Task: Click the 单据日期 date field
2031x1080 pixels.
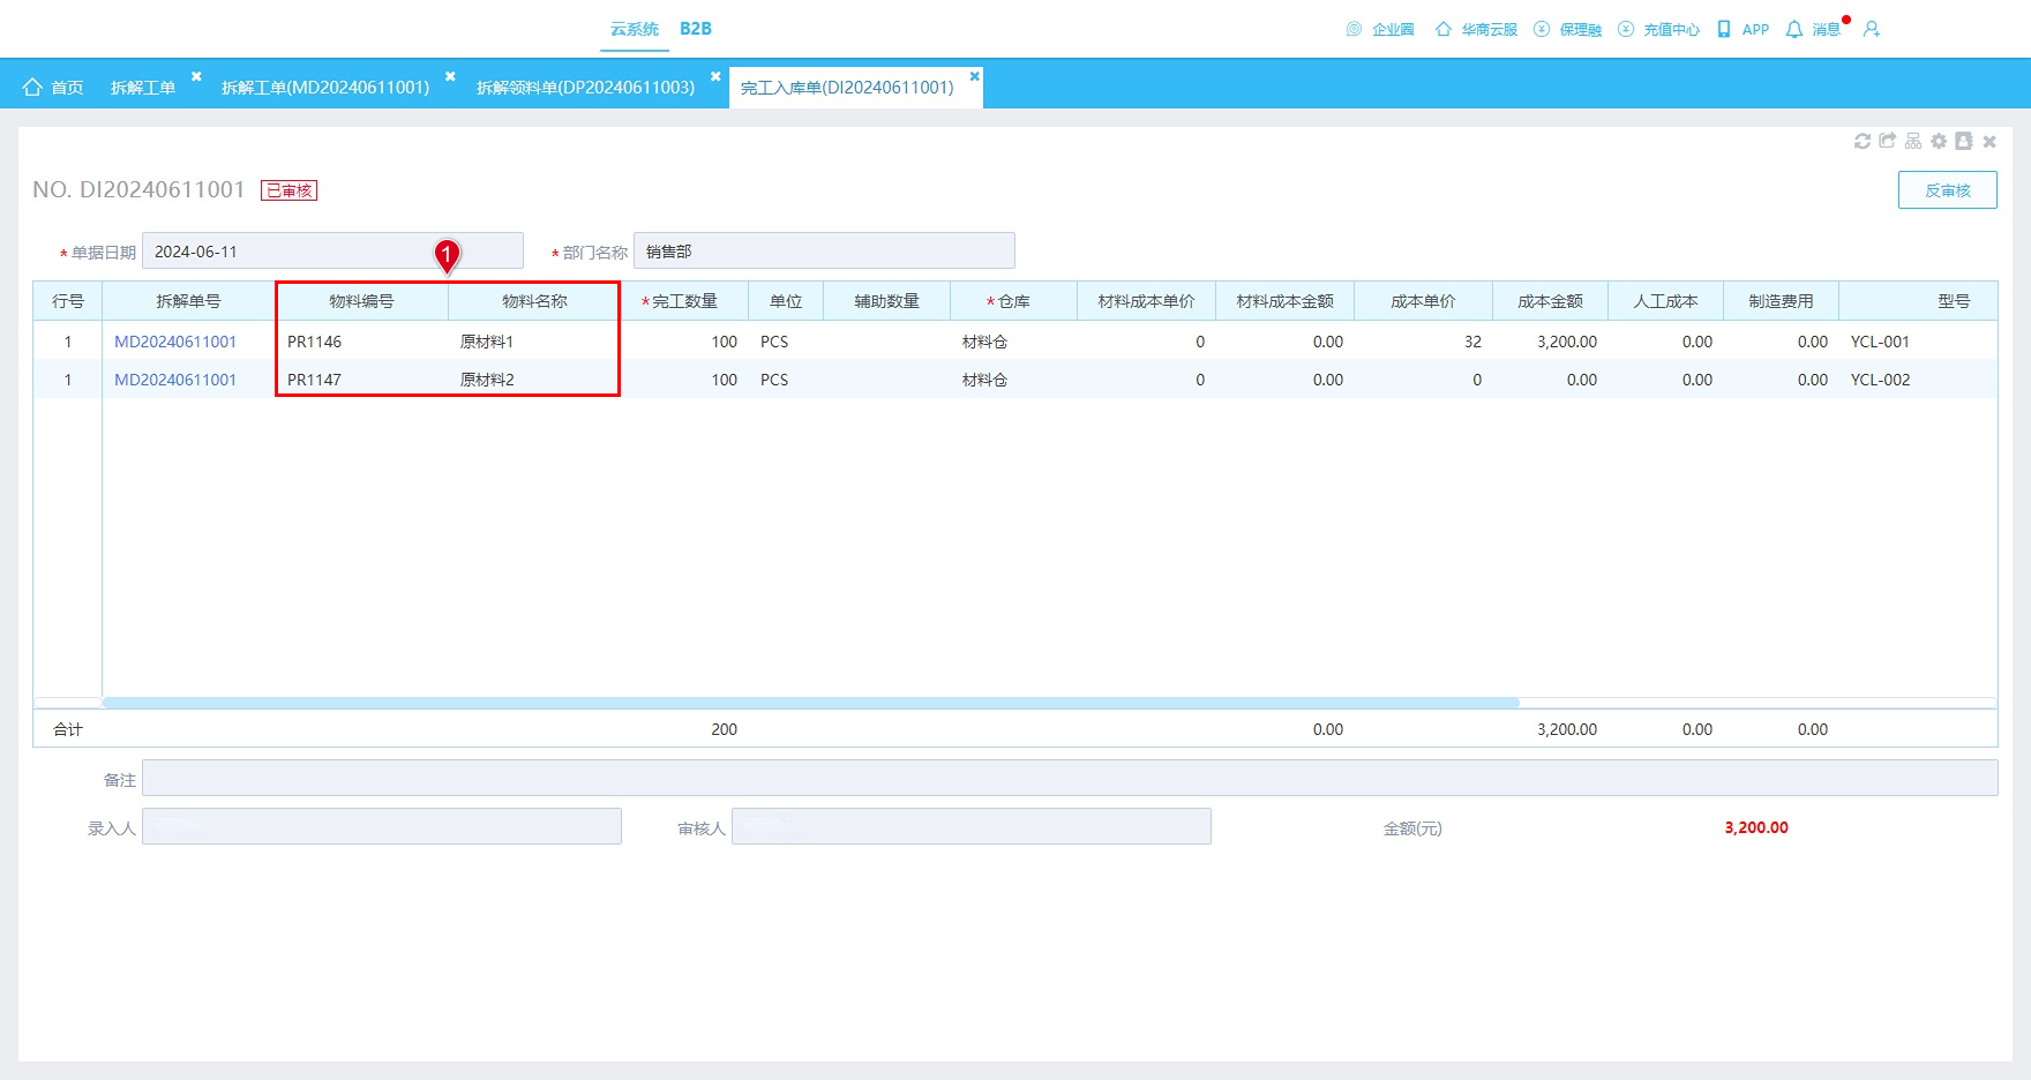Action: 332,251
